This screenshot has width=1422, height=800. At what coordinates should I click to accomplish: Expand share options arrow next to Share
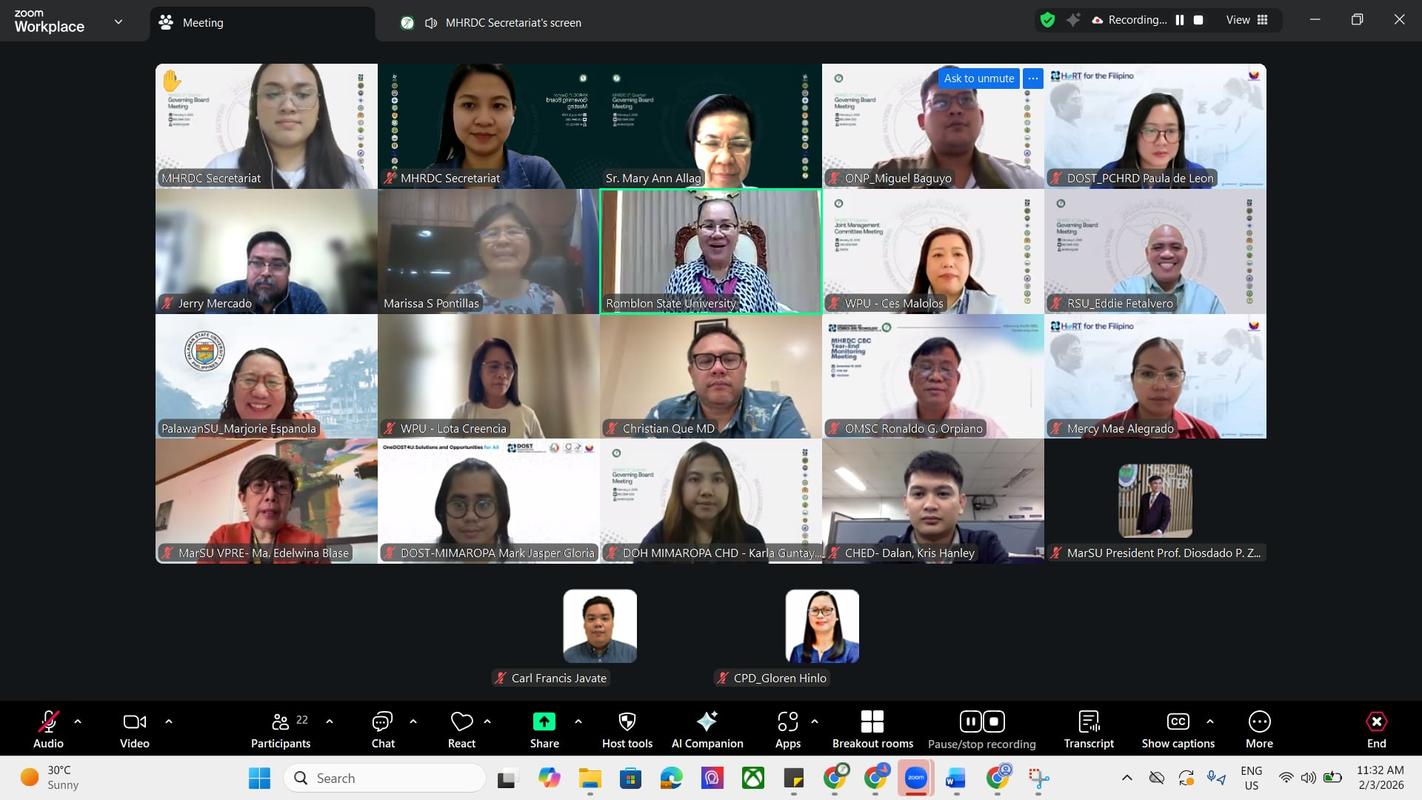coord(578,721)
